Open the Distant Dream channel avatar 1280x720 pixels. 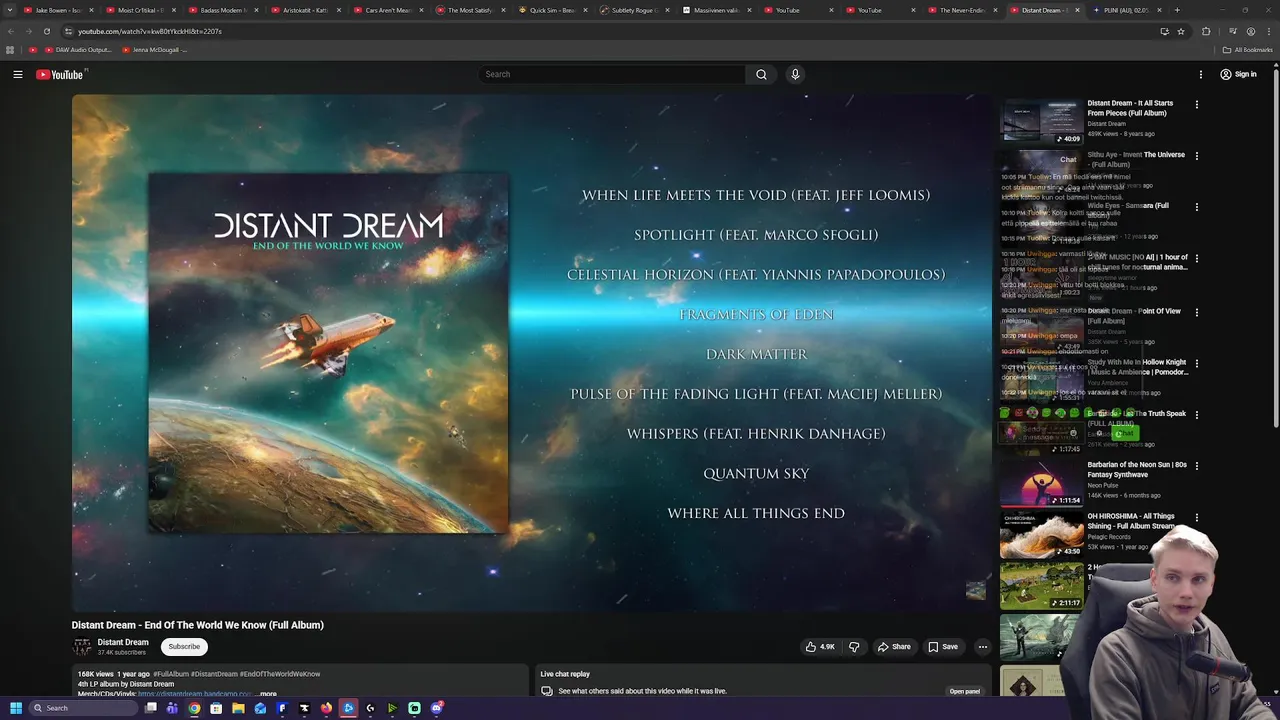82,647
